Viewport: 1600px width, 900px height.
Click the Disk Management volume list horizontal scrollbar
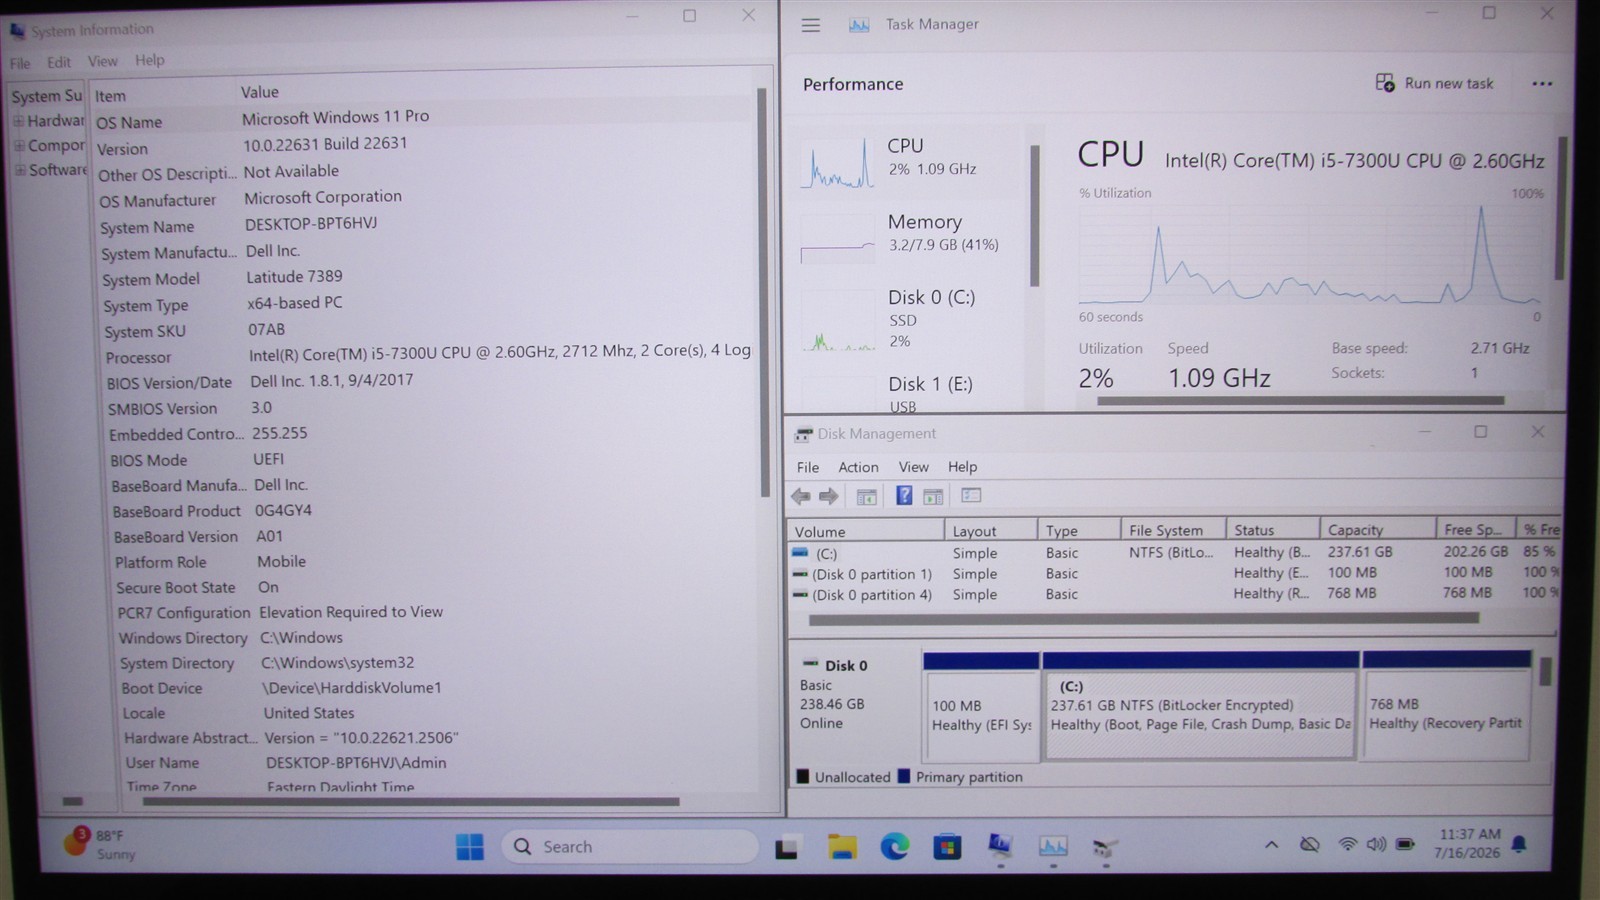1143,619
